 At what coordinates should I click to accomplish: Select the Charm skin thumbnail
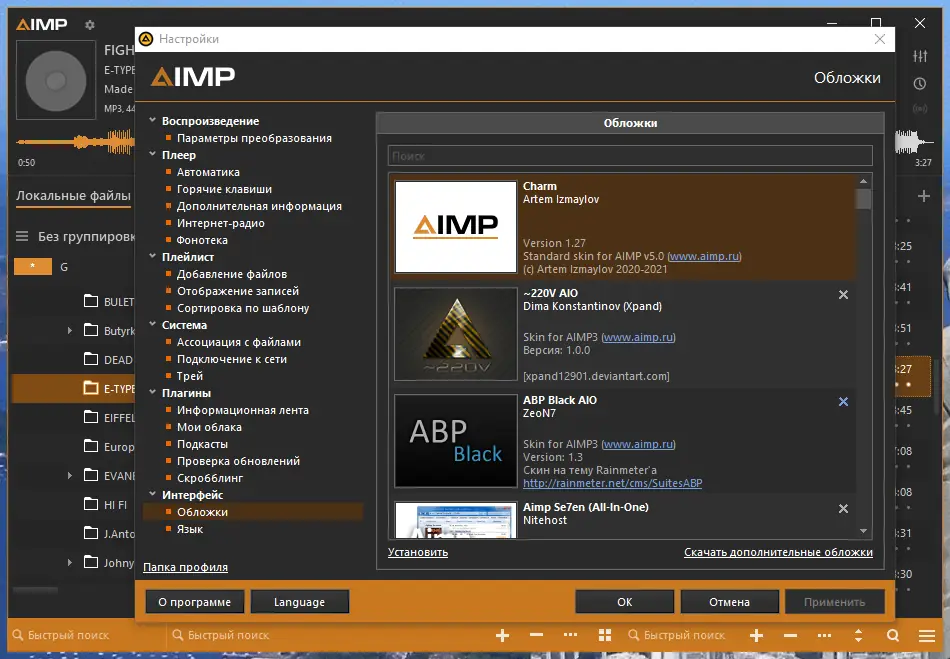[456, 227]
